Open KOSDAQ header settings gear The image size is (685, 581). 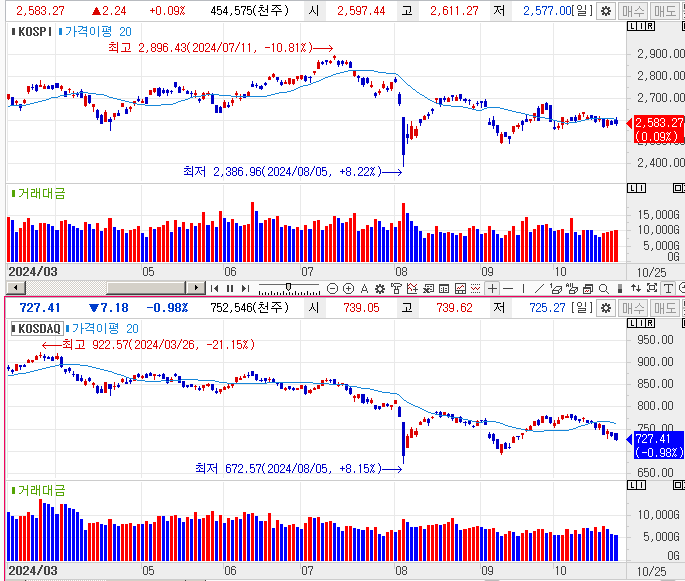tap(605, 308)
